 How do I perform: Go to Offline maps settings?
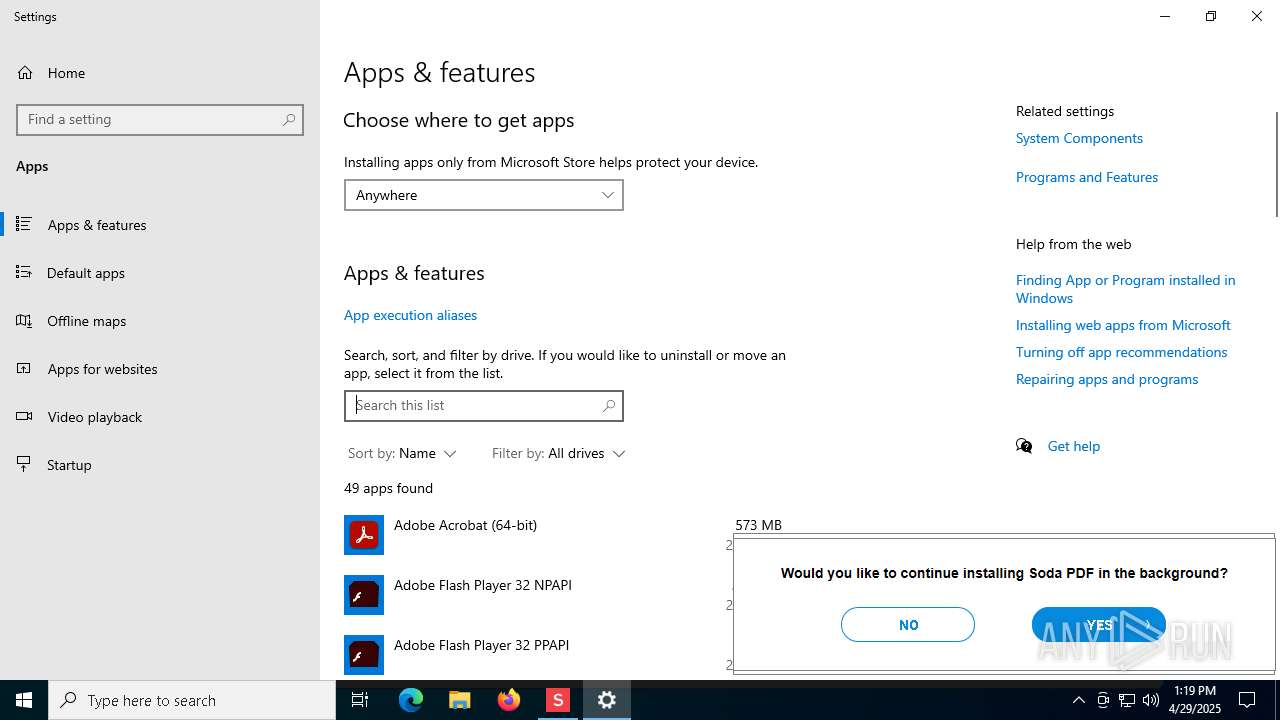(160, 321)
